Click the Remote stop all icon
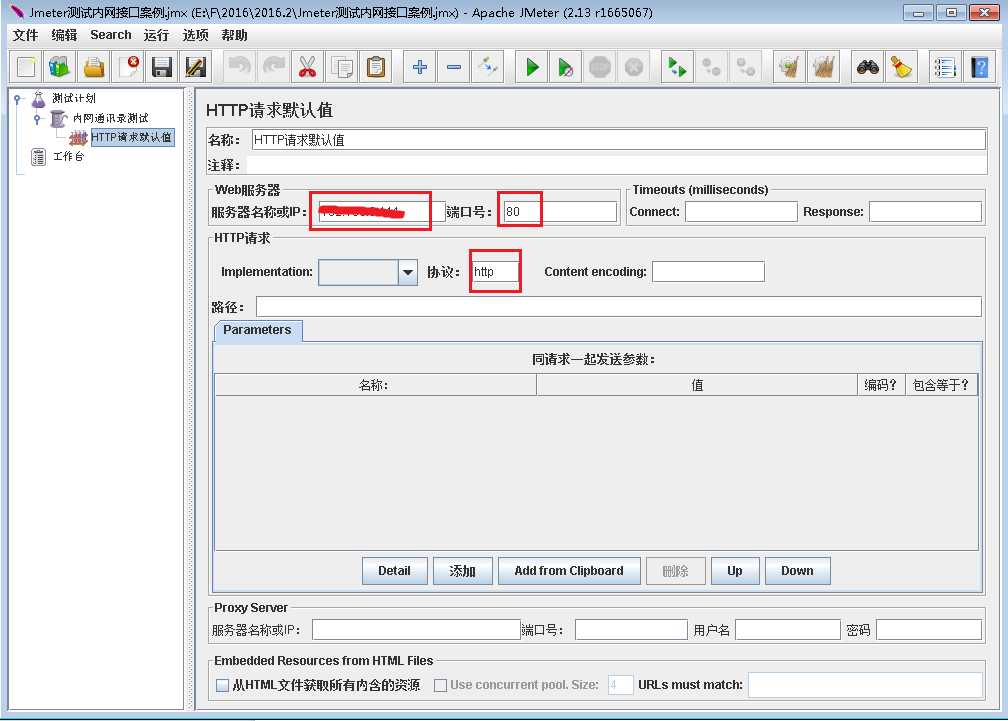 pyautogui.click(x=711, y=66)
